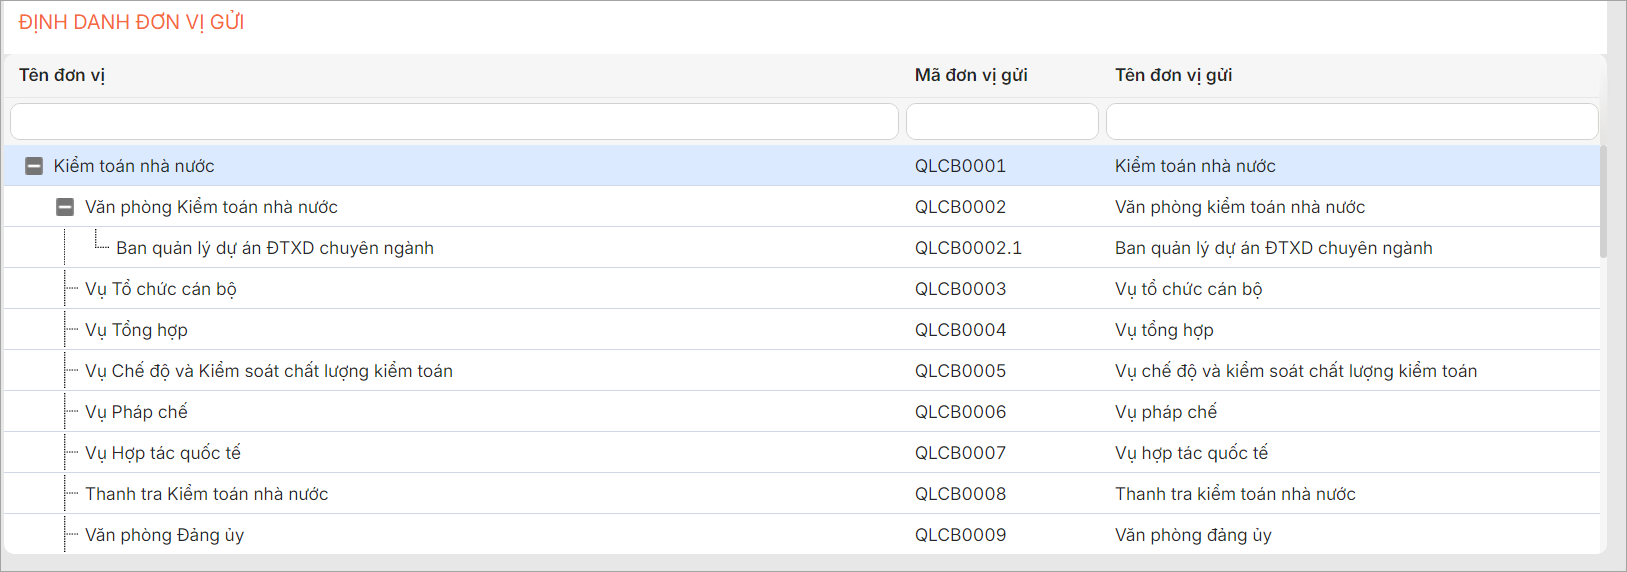Viewport: 1627px width, 572px height.
Task: Select Ban quản lý dự án ĐTXD tree item
Action: pyautogui.click(x=274, y=248)
